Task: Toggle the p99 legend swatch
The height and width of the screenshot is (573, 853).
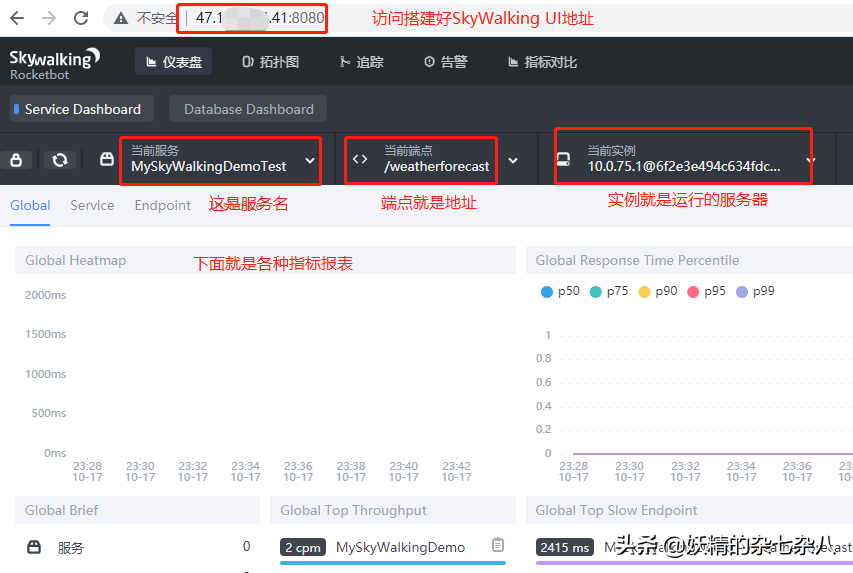Action: (x=742, y=292)
